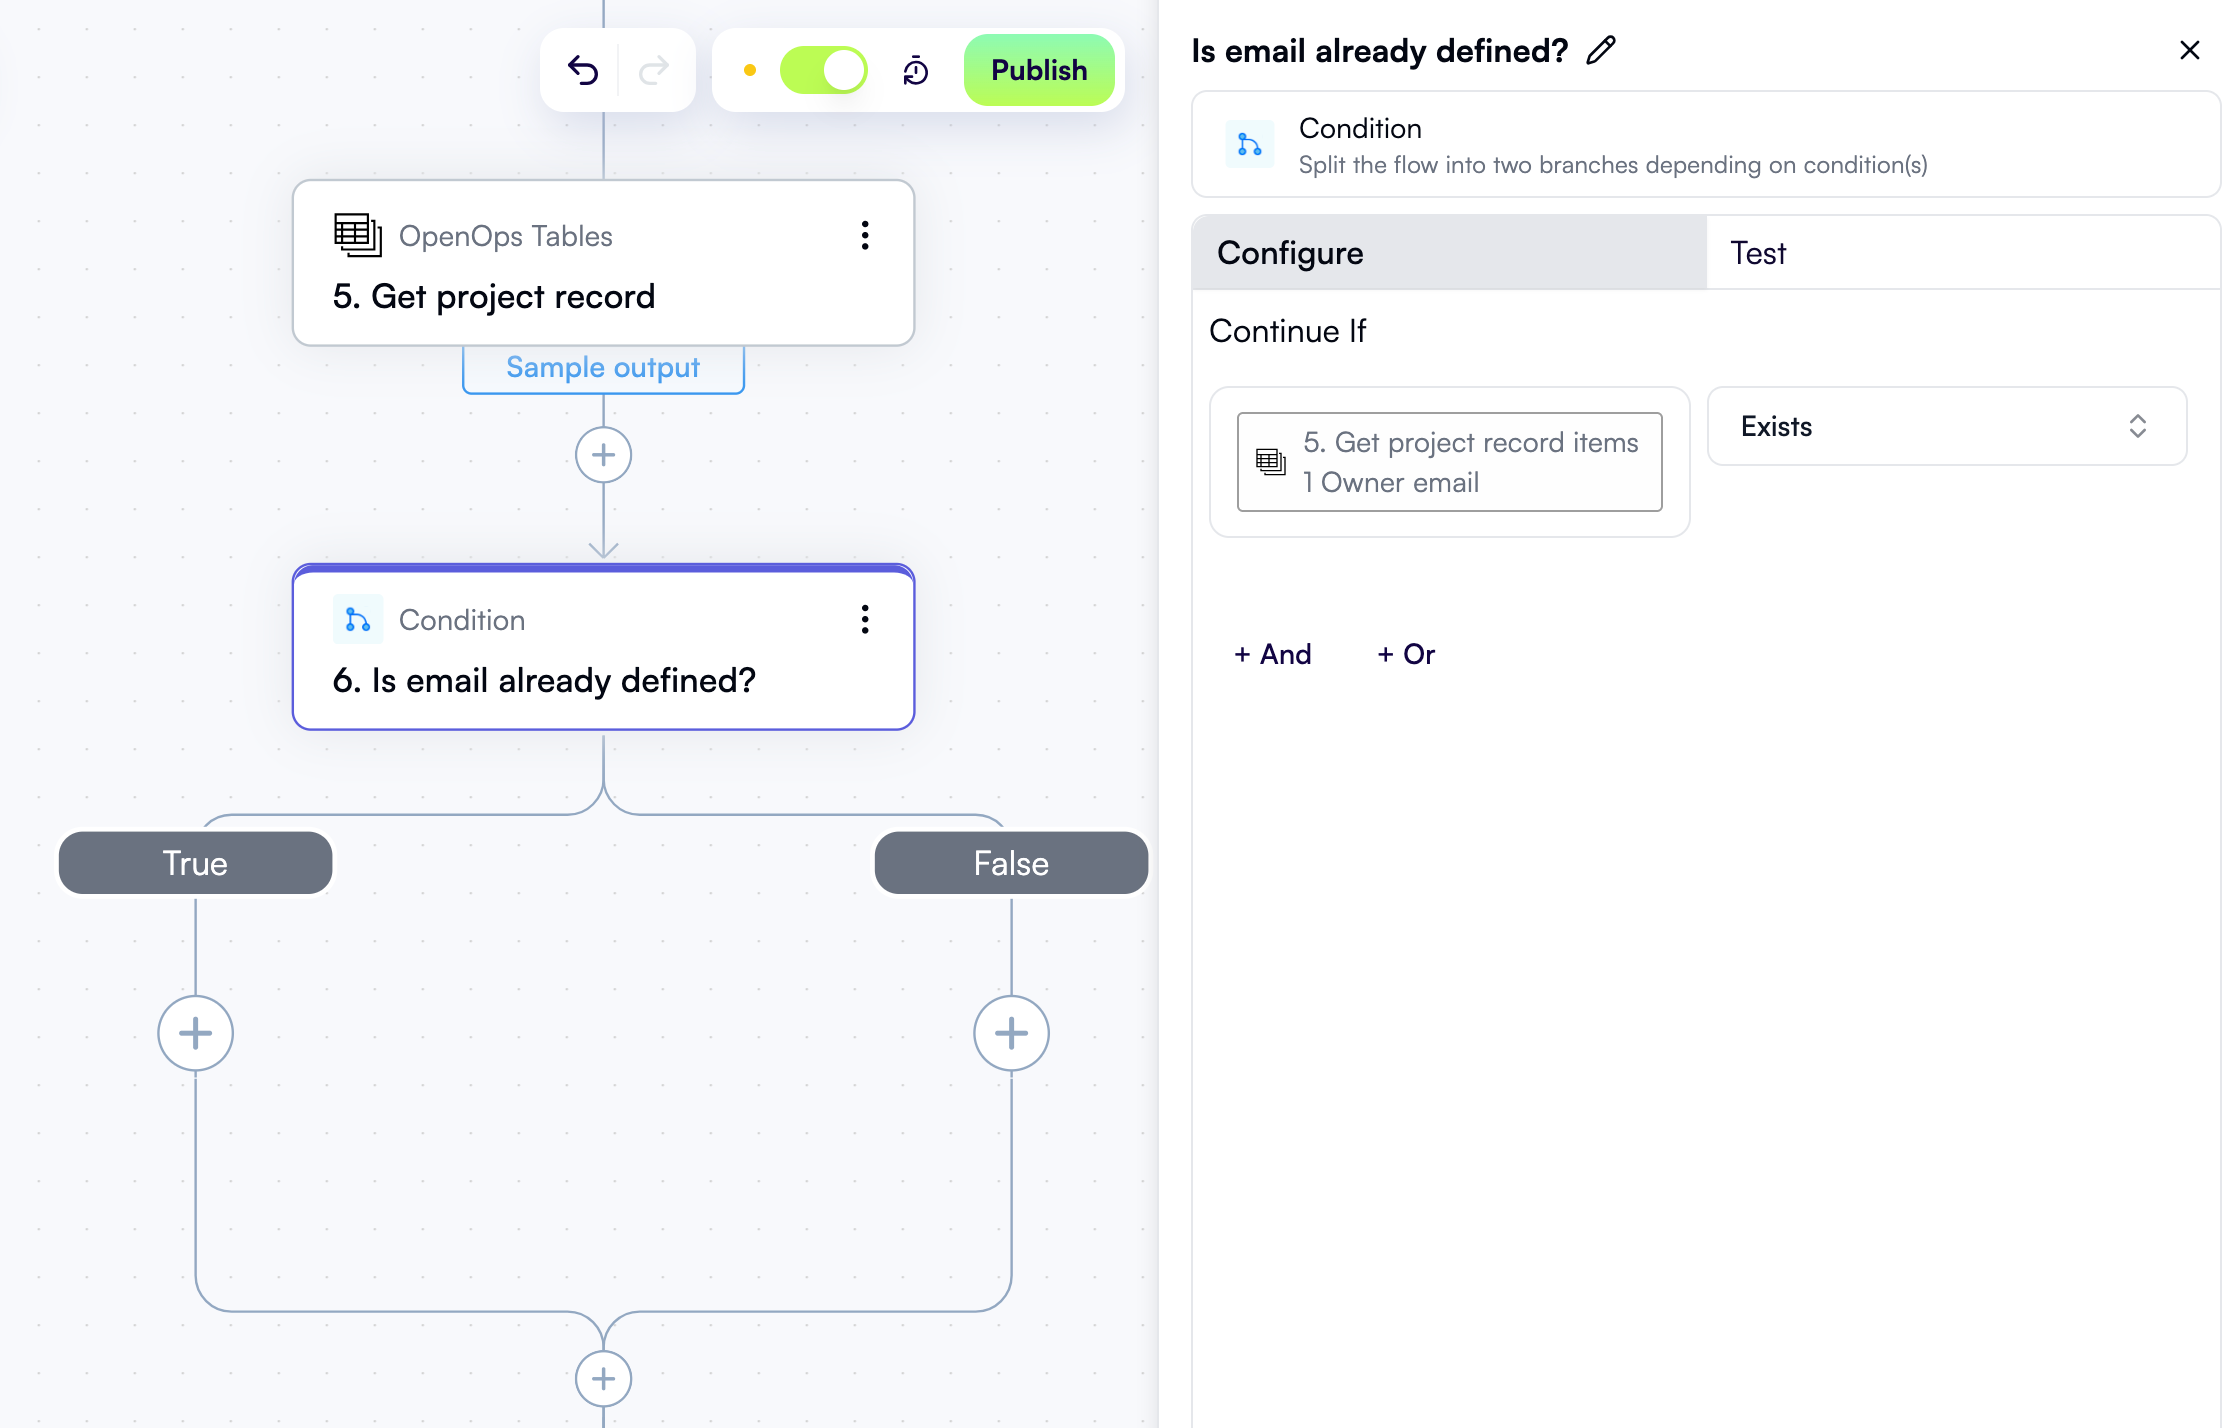Screen dimensions: 2226x1428
Task: Select the Configure tab
Action: pos(1290,252)
